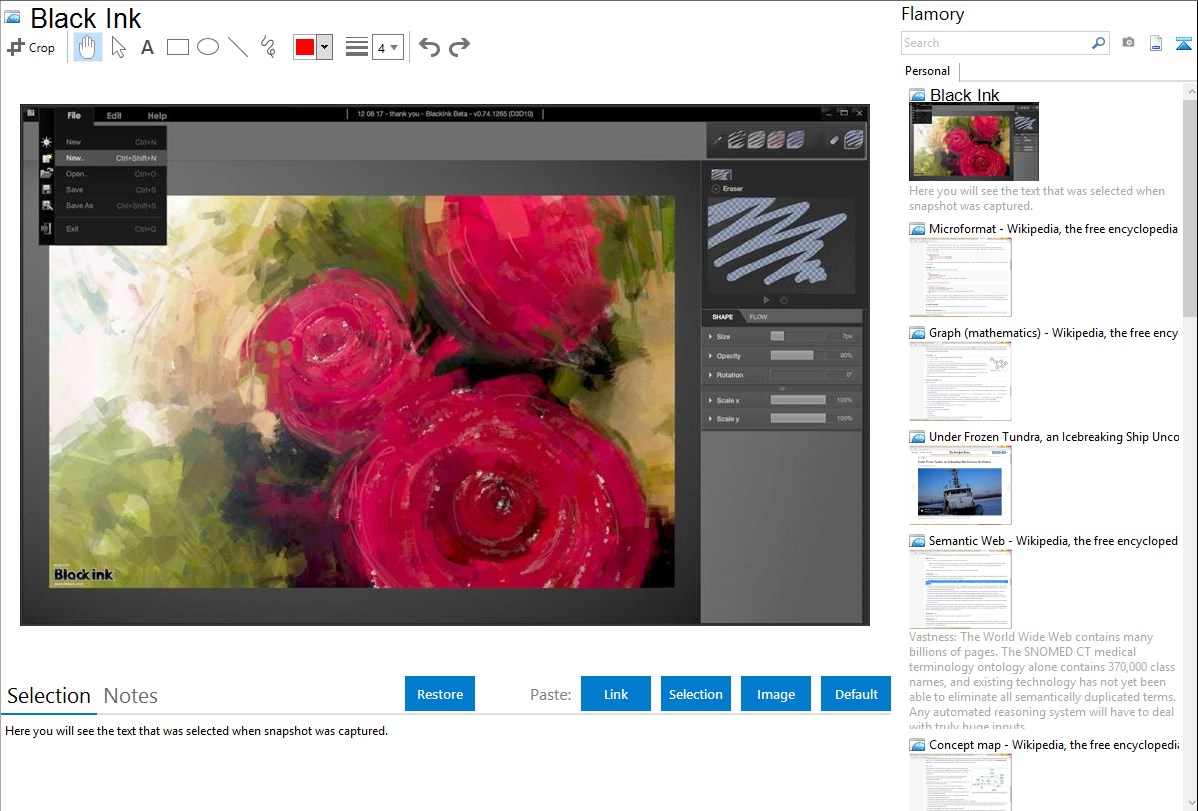Switch to the Personal tab
The width and height of the screenshot is (1198, 811).
coord(928,71)
